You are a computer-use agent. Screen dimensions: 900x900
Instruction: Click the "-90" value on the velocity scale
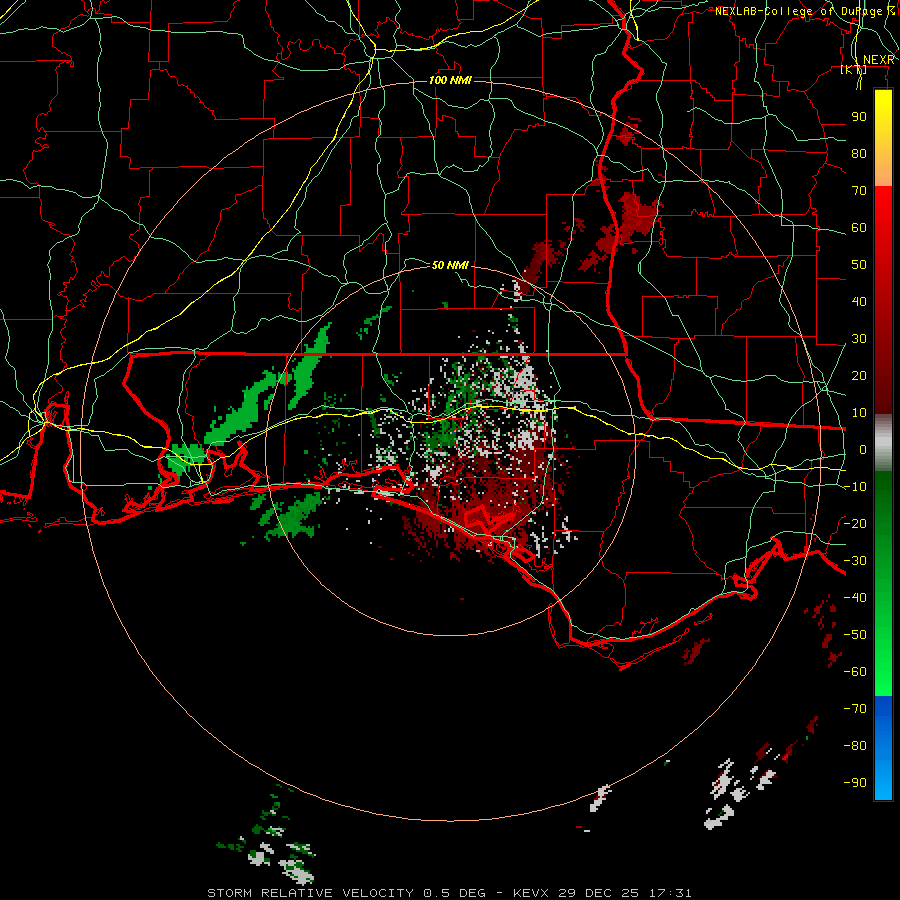855,783
